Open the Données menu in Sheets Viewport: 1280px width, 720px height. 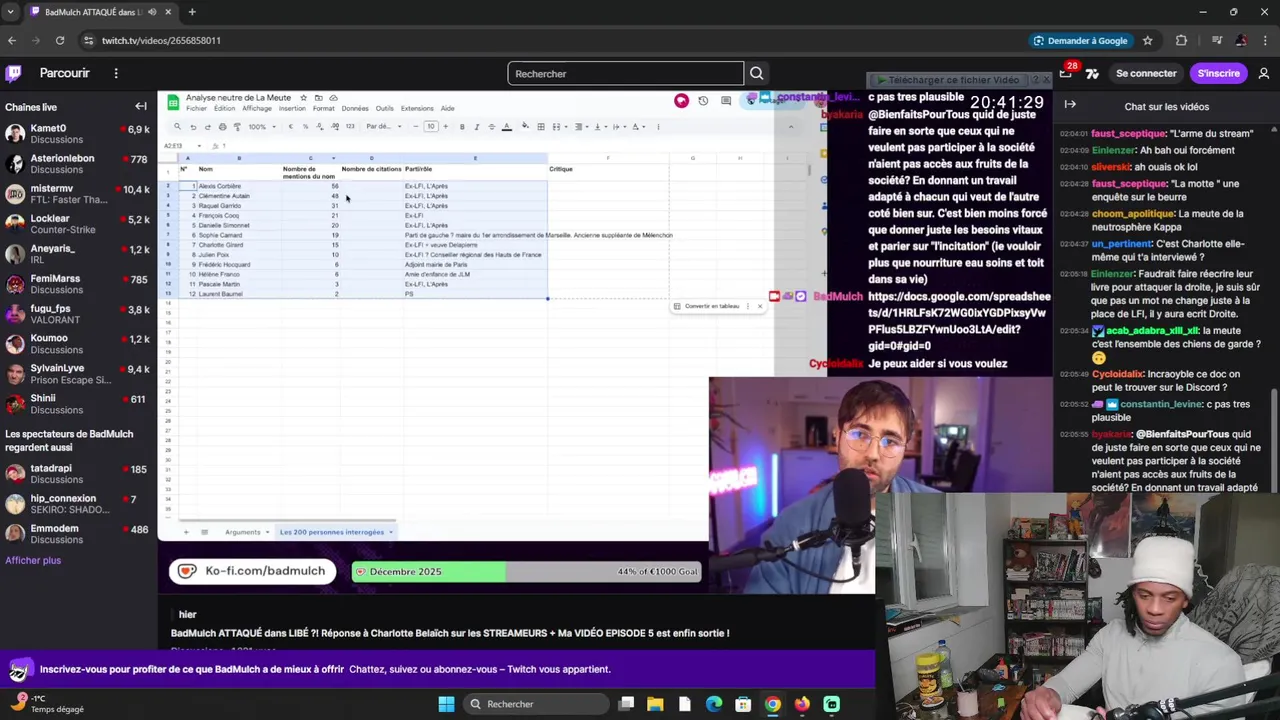point(355,108)
